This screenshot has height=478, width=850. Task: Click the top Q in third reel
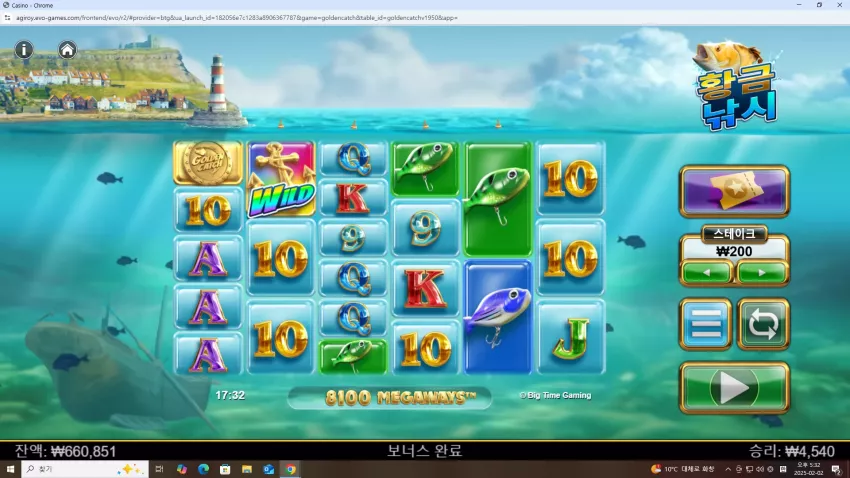(x=353, y=159)
